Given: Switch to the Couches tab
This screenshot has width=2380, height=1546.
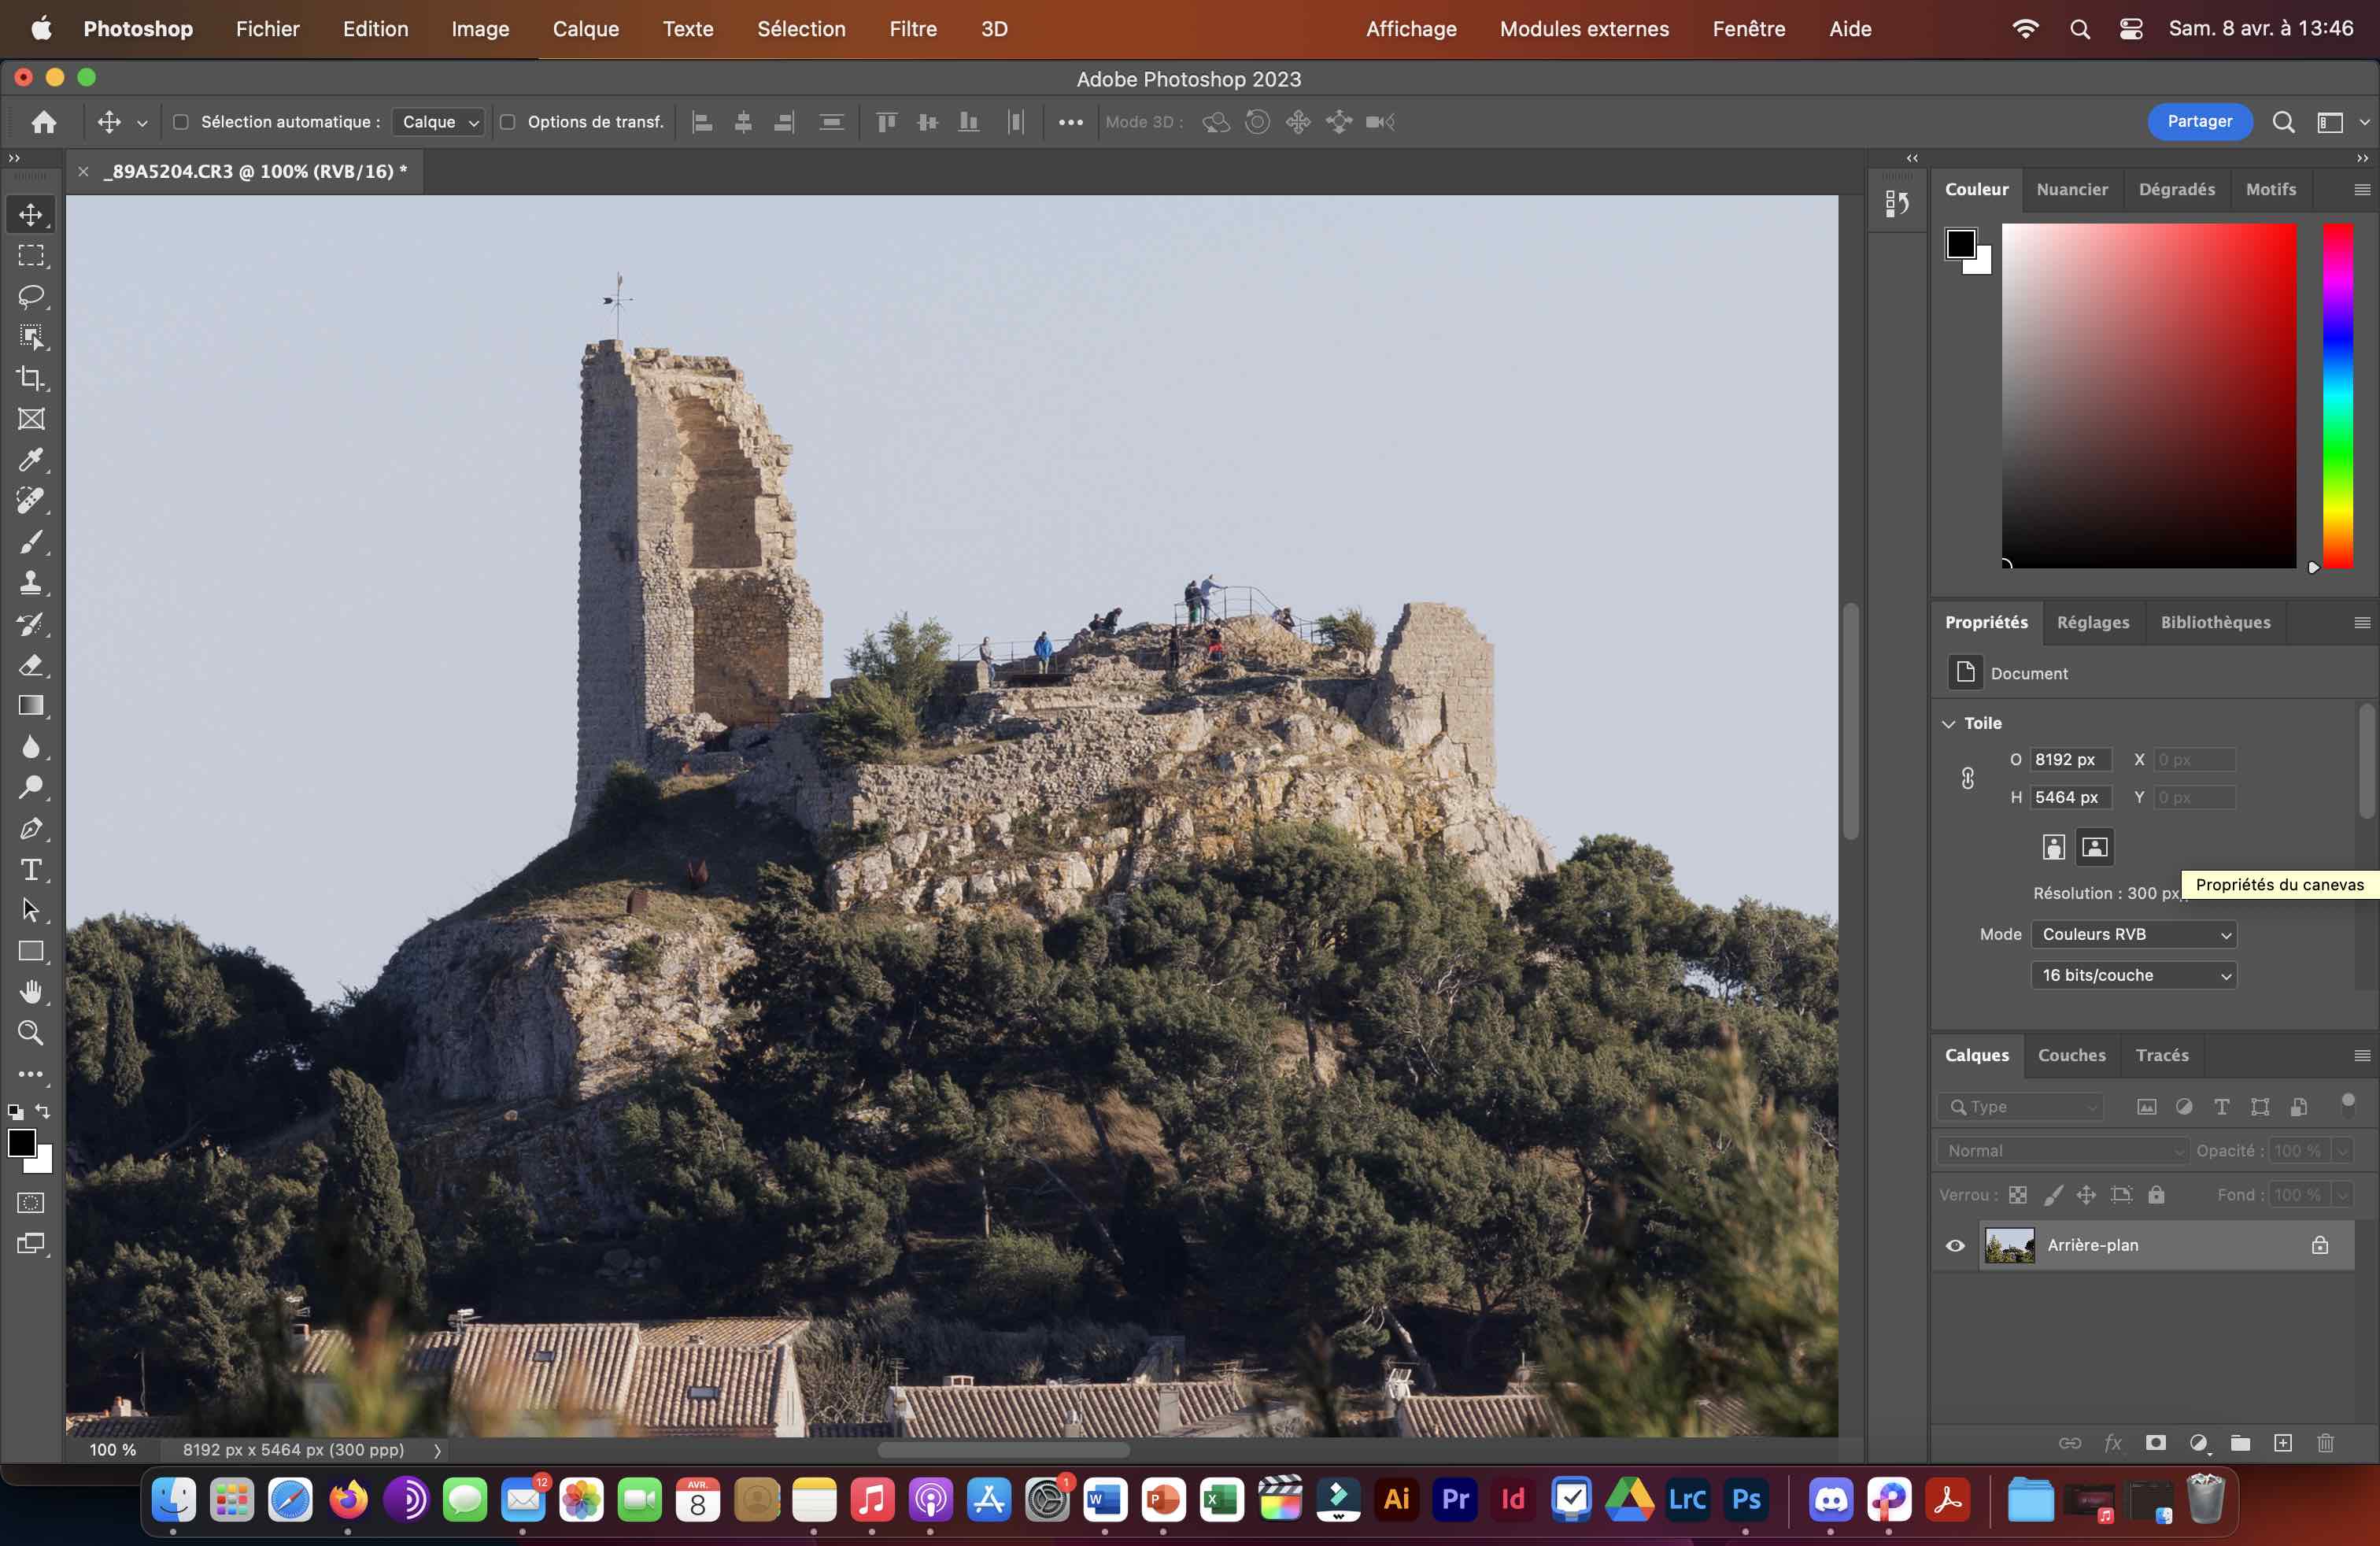Looking at the screenshot, I should point(2071,1055).
